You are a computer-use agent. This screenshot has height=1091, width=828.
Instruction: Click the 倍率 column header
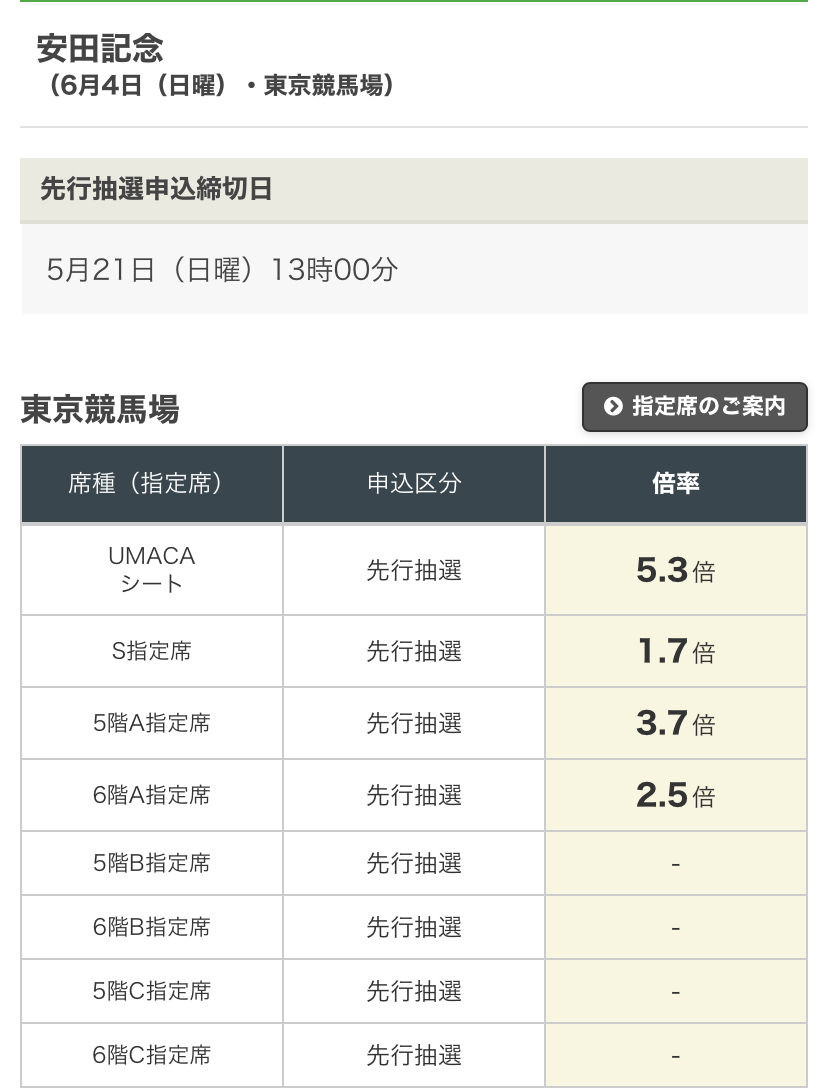[x=676, y=484]
